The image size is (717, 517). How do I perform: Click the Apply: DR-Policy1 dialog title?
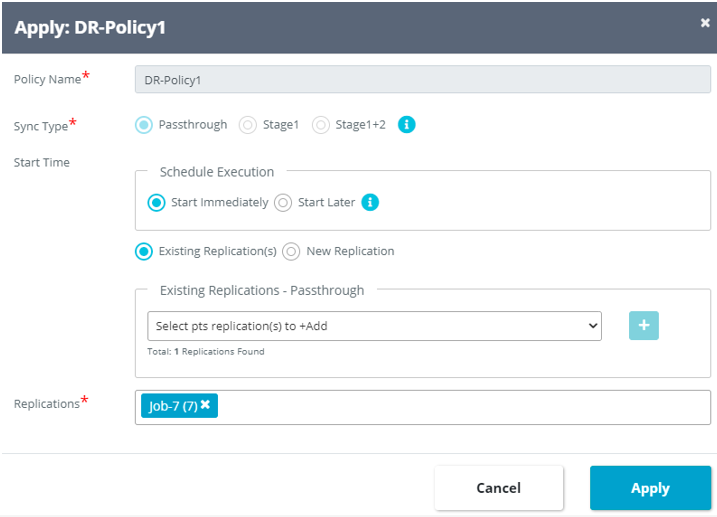[x=90, y=27]
